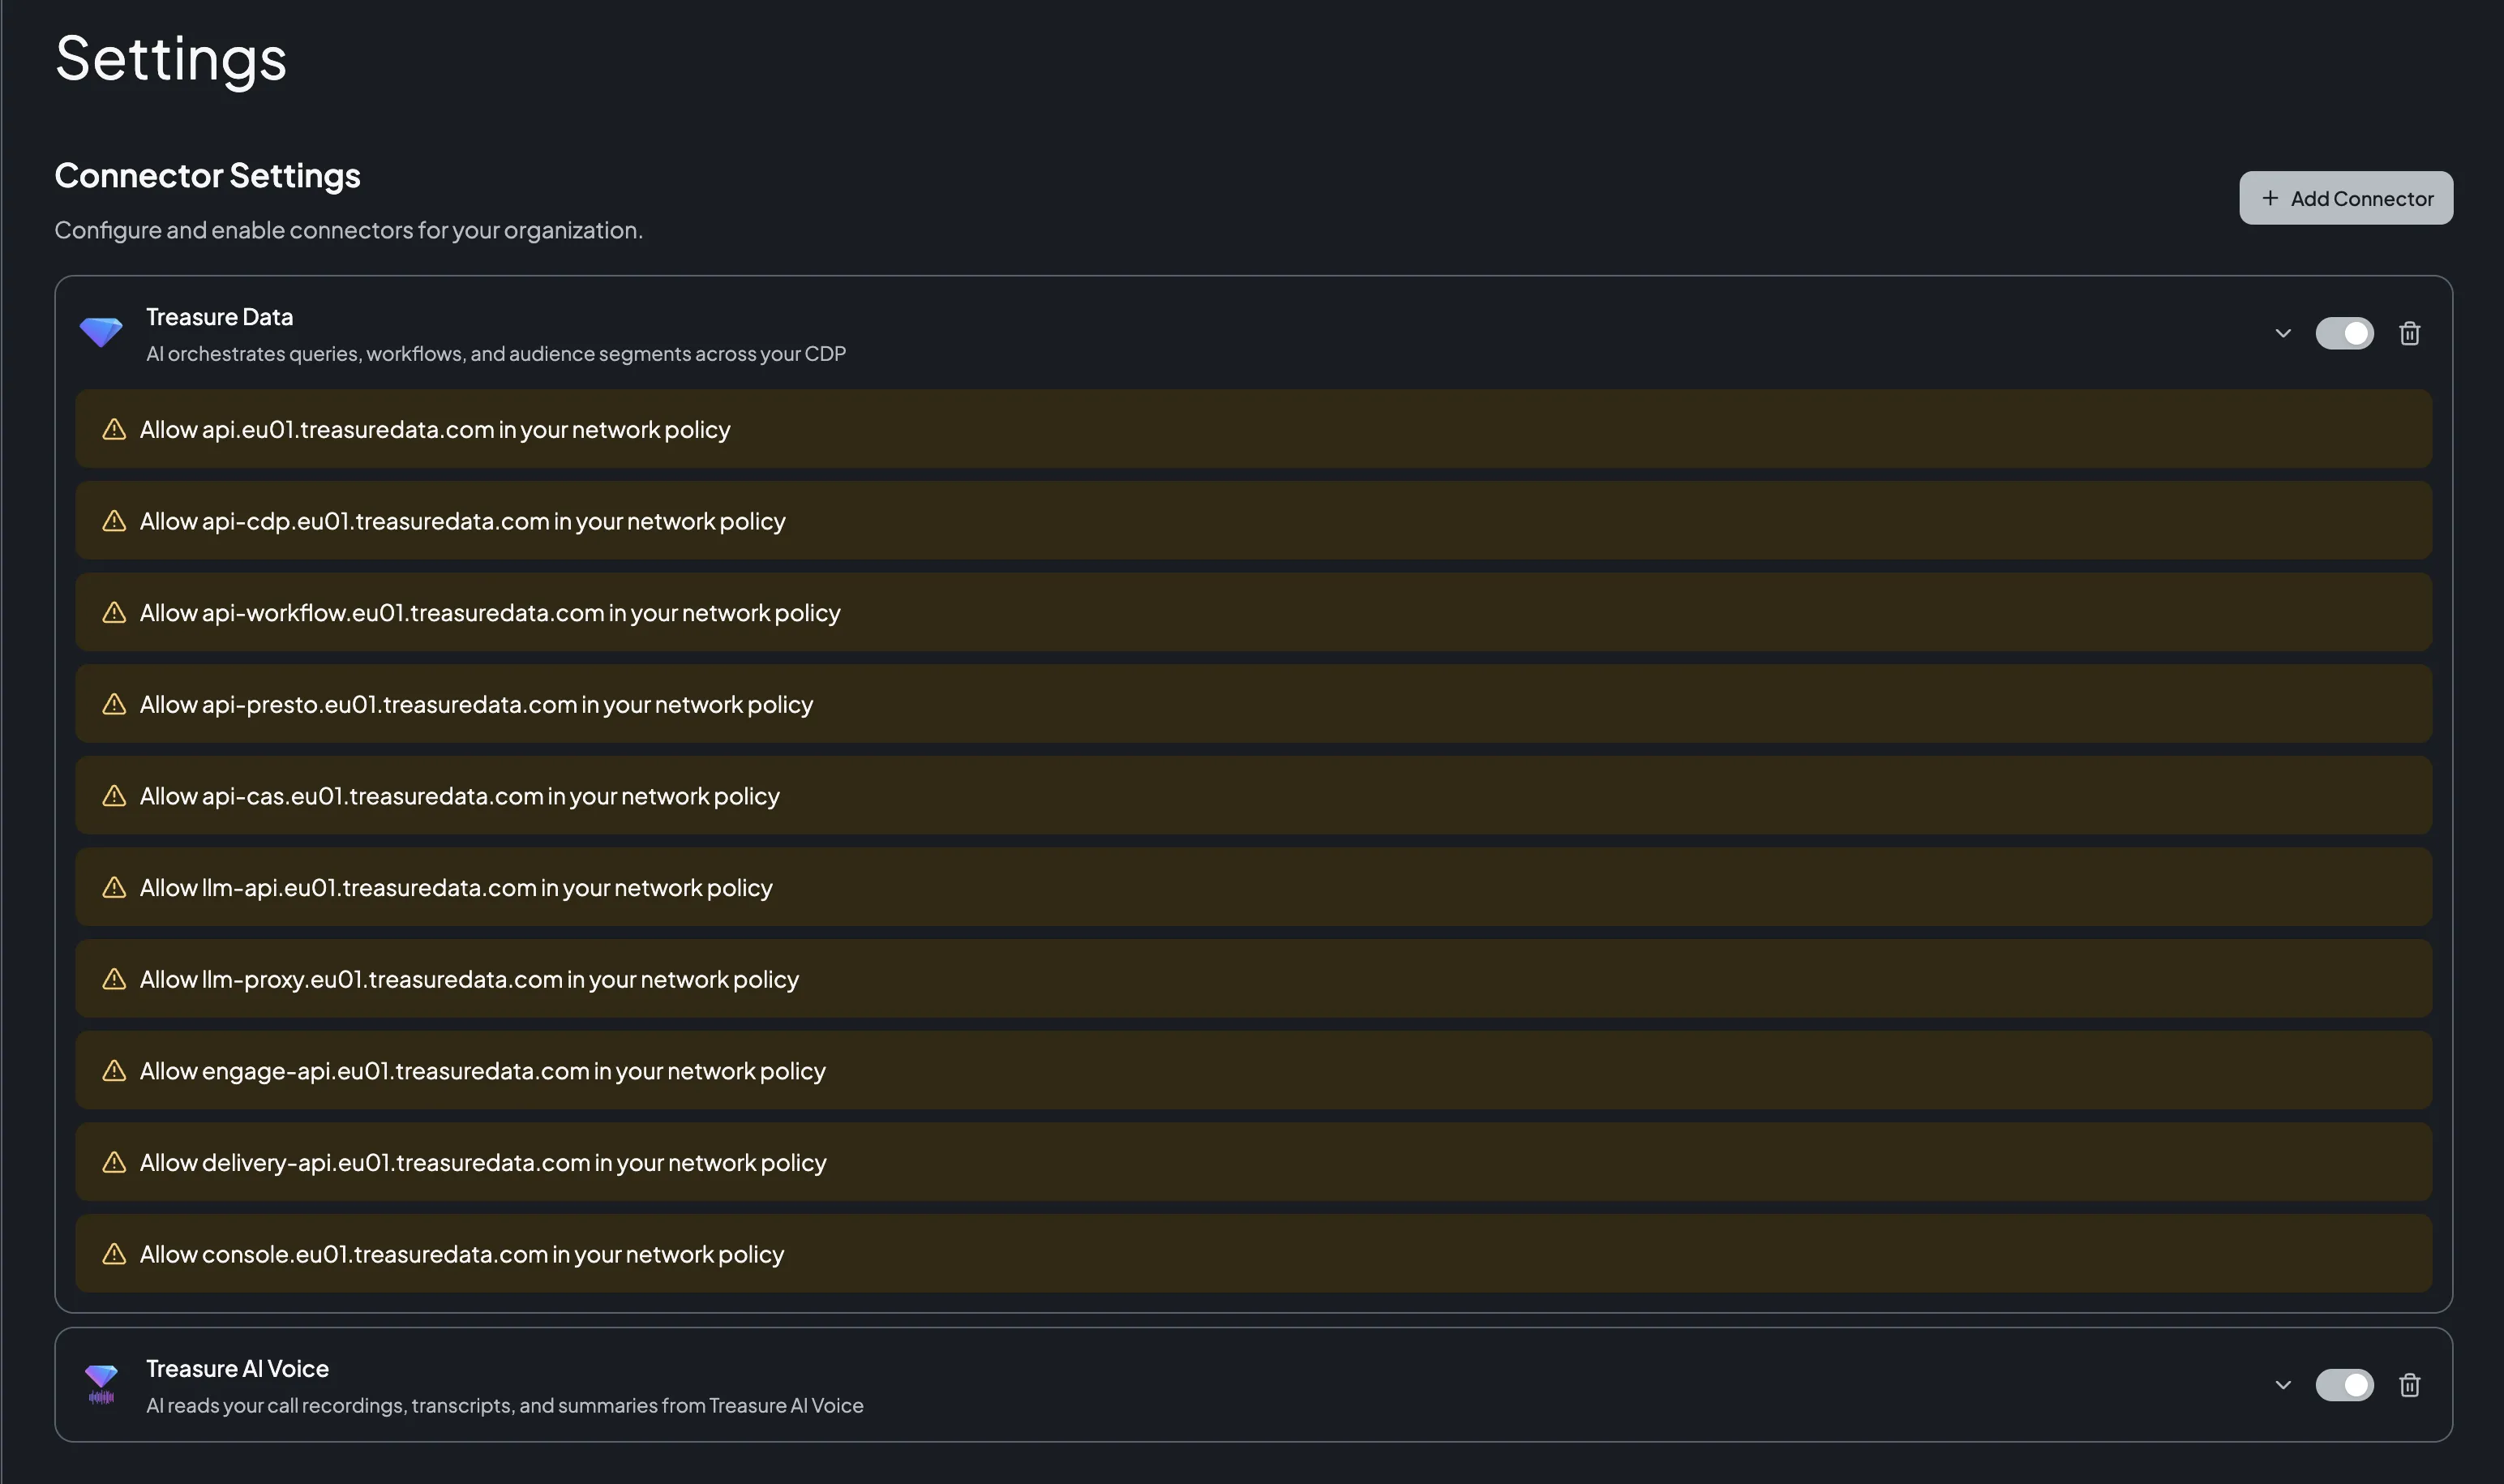Click the Treasure Data diamond logo icon
2504x1484 pixels.
(101, 332)
